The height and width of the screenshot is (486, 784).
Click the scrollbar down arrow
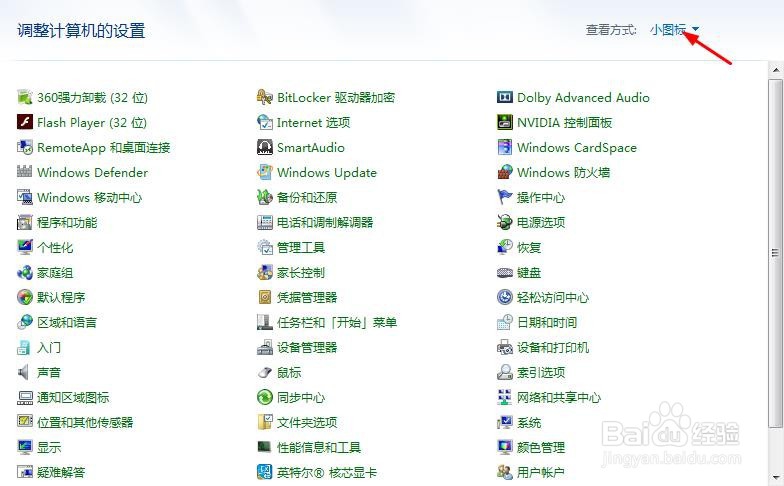tap(776, 478)
